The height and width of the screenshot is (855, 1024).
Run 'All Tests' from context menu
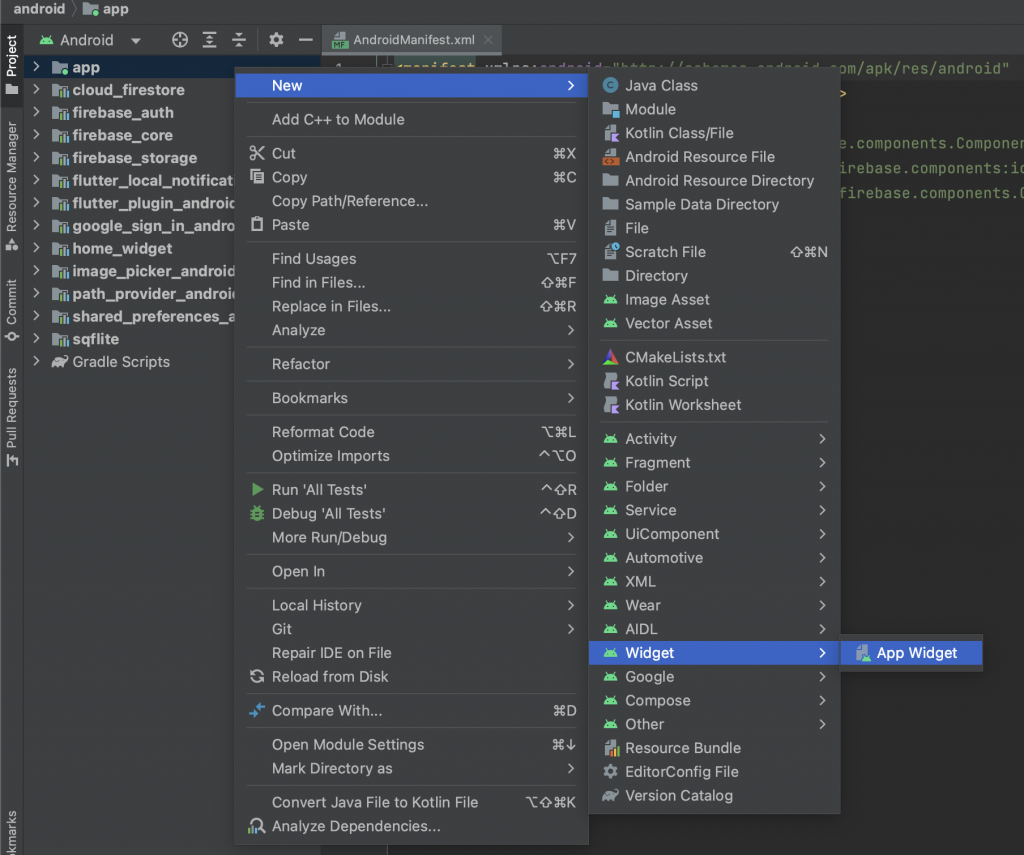click(411, 490)
